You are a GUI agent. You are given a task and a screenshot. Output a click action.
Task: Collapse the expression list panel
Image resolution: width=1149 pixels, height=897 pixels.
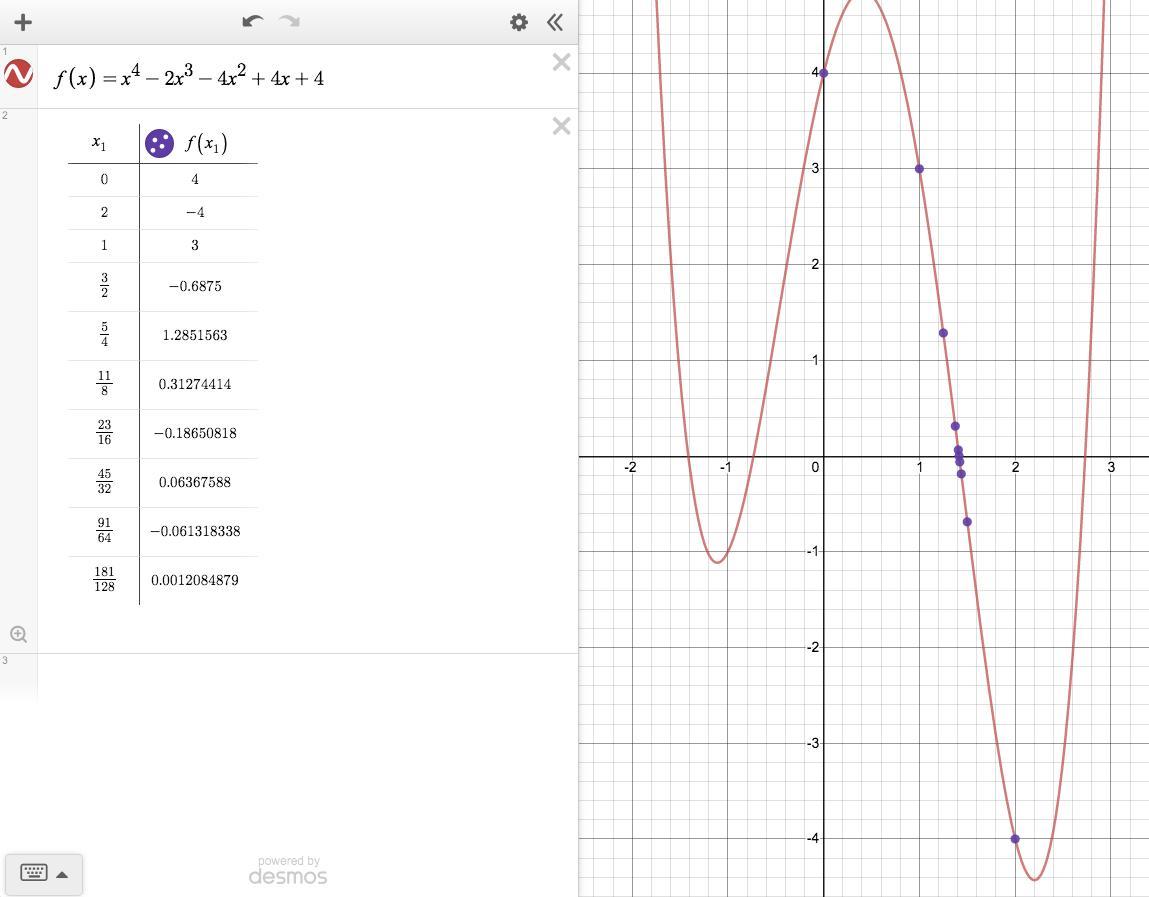(555, 22)
